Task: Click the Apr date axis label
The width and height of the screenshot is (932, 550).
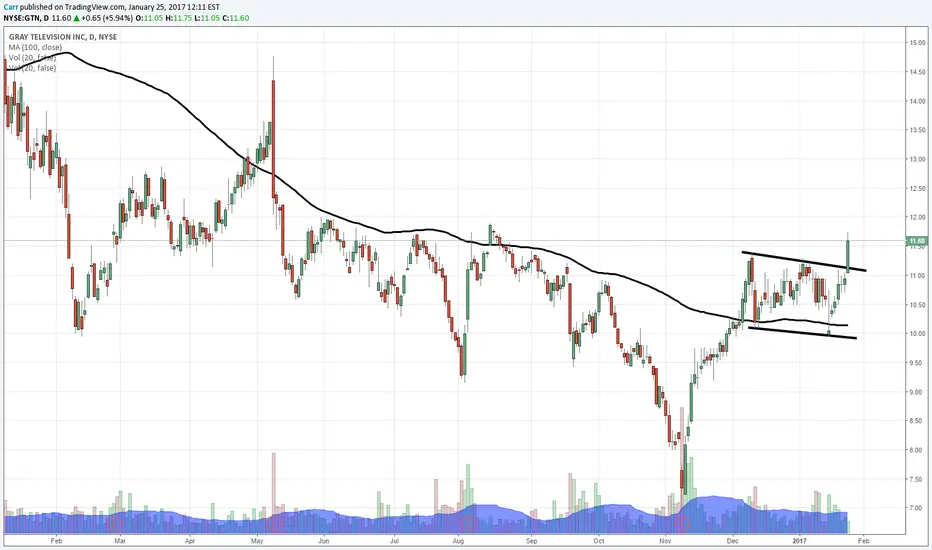Action: [190, 541]
